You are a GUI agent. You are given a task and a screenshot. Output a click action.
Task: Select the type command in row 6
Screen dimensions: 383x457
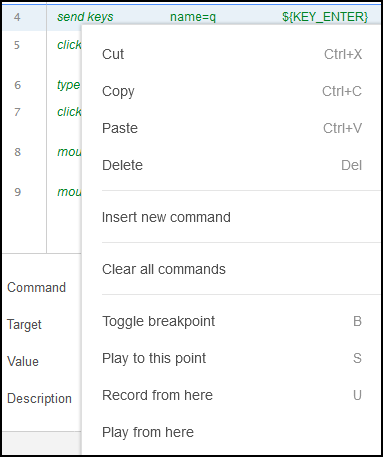(69, 85)
